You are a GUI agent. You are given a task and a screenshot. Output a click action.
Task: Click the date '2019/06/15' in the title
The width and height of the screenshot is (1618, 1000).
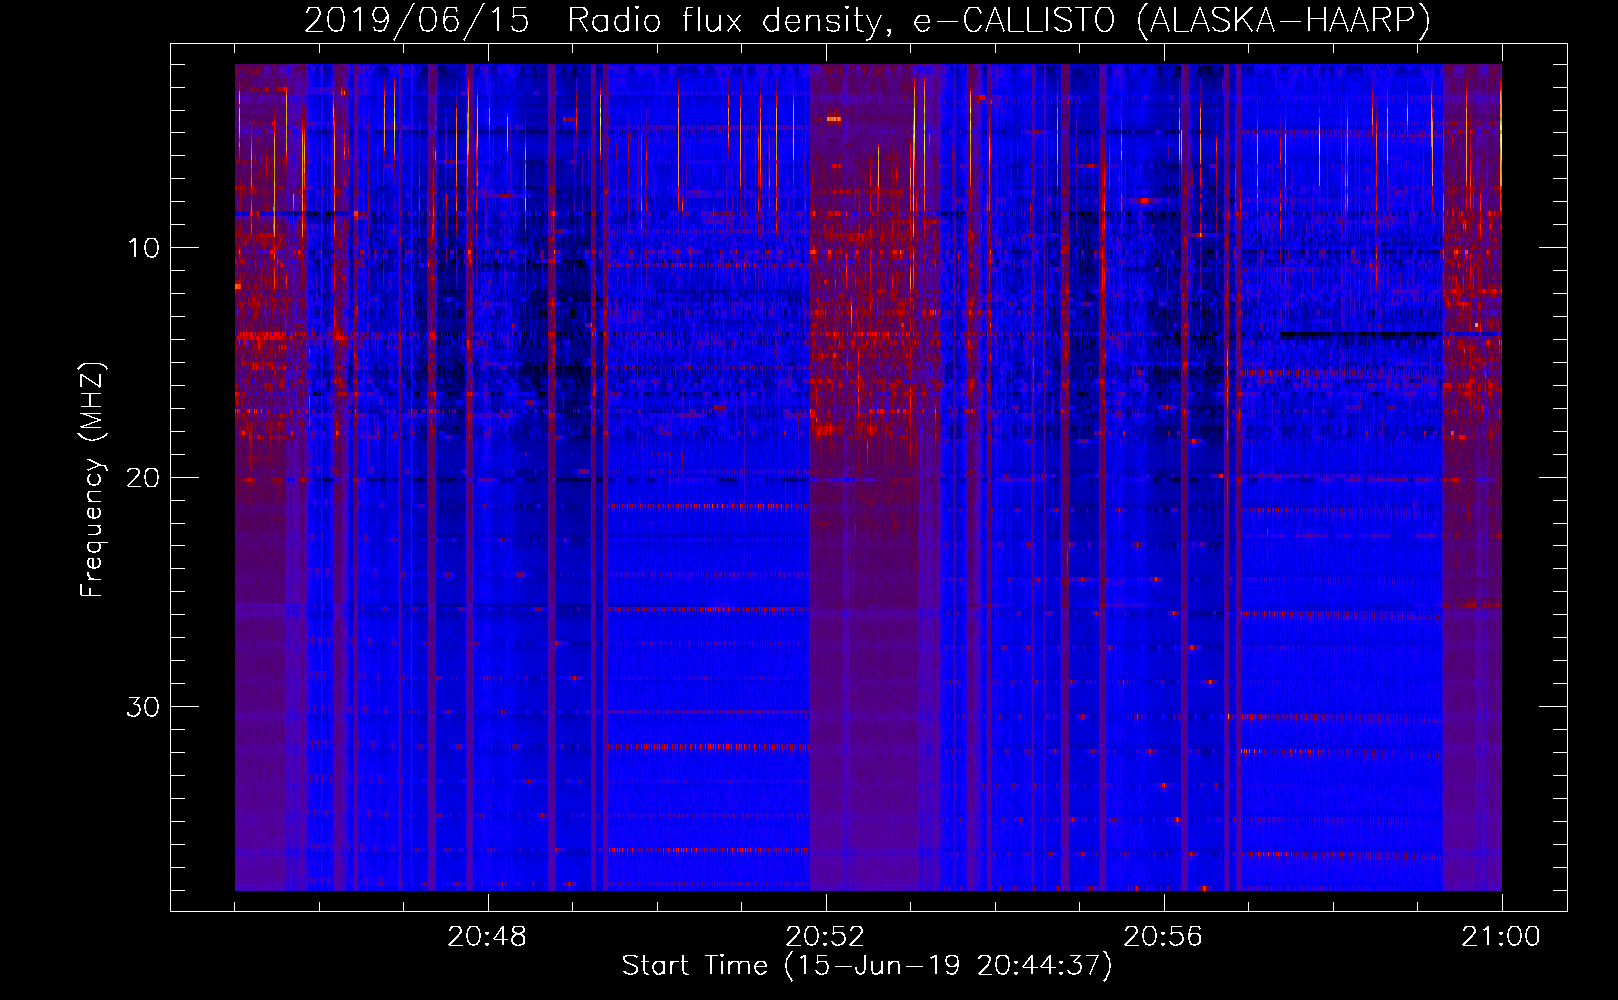click(x=417, y=20)
